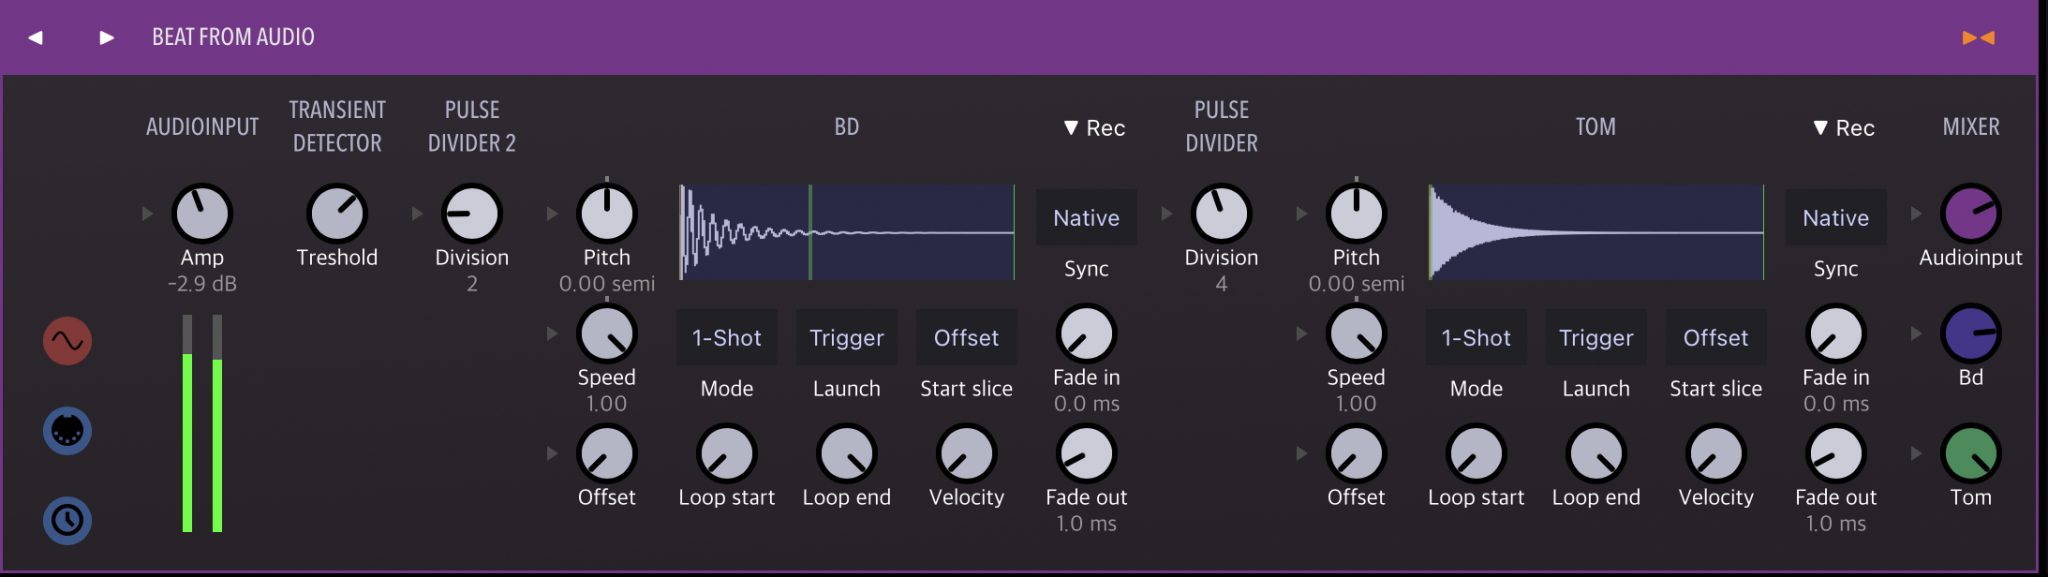The image size is (2048, 577).
Task: Click BD Loop end knob
Action: (847, 454)
